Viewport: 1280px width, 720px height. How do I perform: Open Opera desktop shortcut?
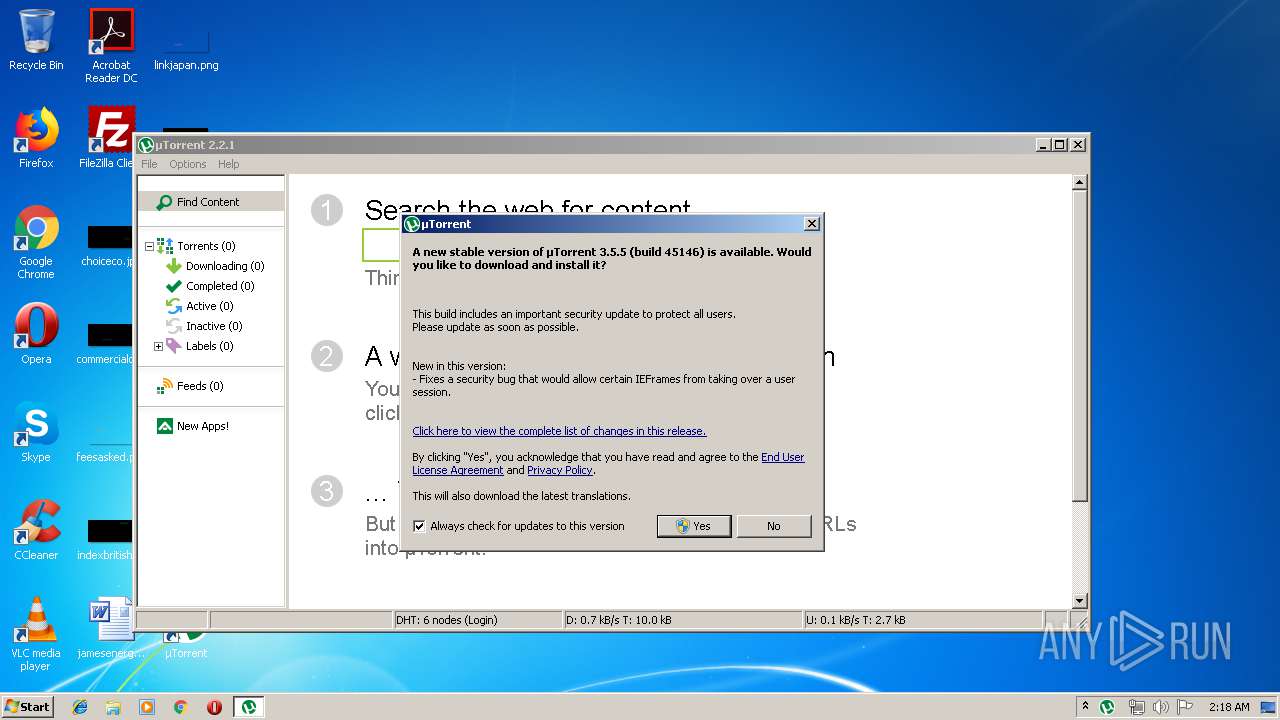pos(36,334)
